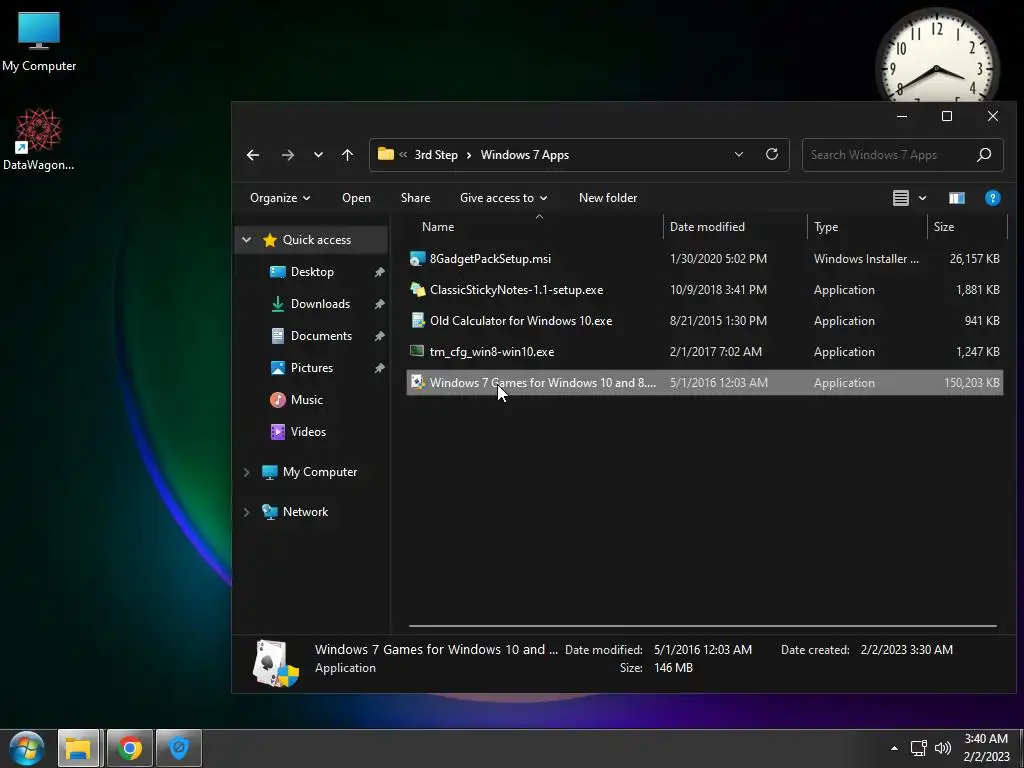The image size is (1024, 768).
Task: Refresh the current folder
Action: coord(772,155)
